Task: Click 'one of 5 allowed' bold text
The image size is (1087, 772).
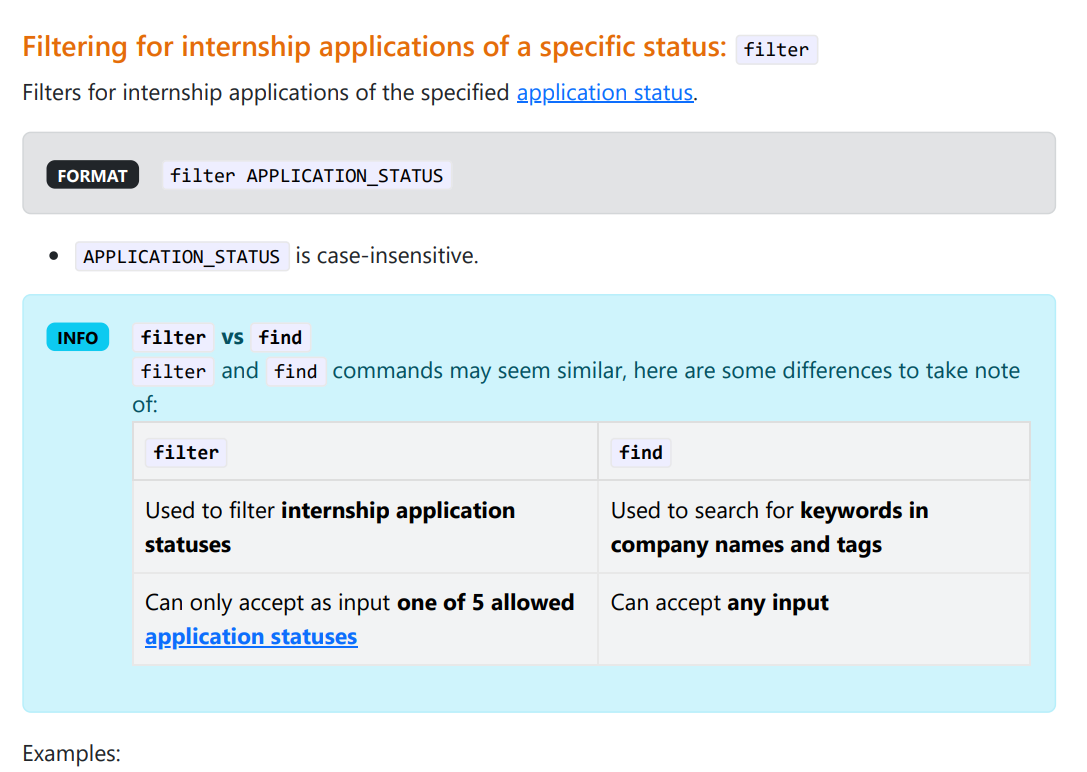Action: pyautogui.click(x=485, y=602)
